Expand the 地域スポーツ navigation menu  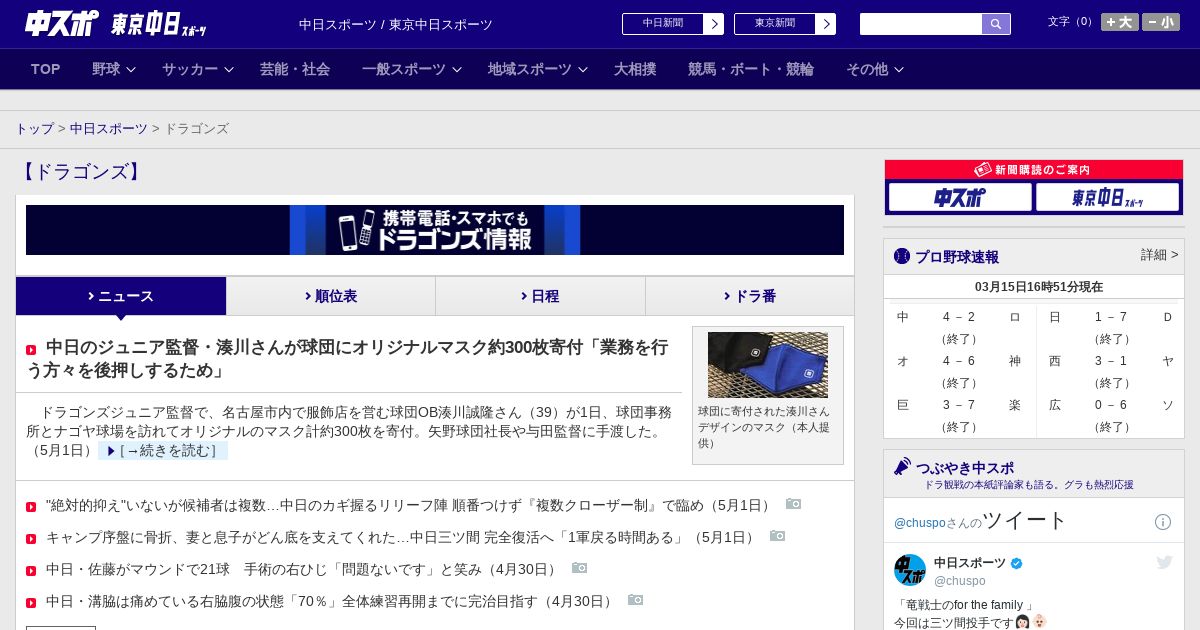[538, 69]
